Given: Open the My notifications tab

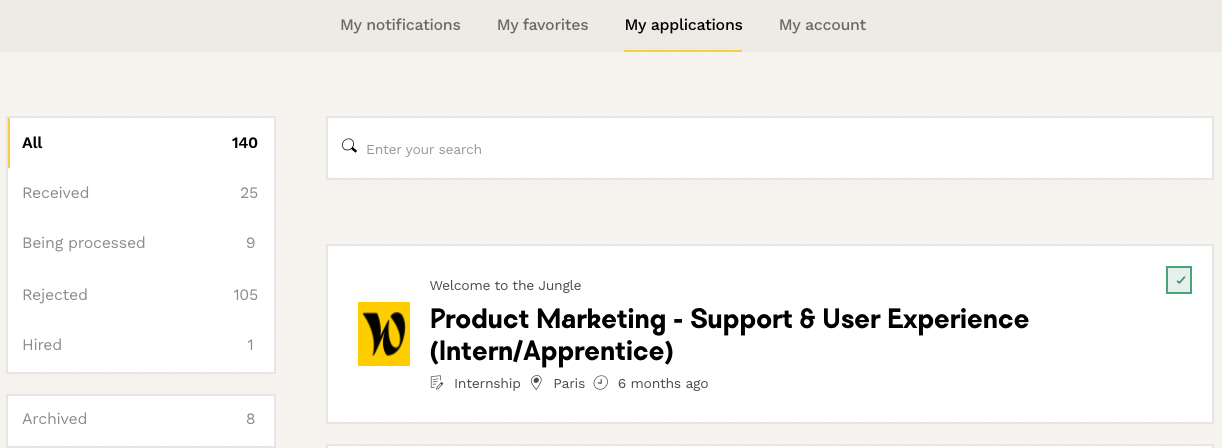Looking at the screenshot, I should pos(400,25).
